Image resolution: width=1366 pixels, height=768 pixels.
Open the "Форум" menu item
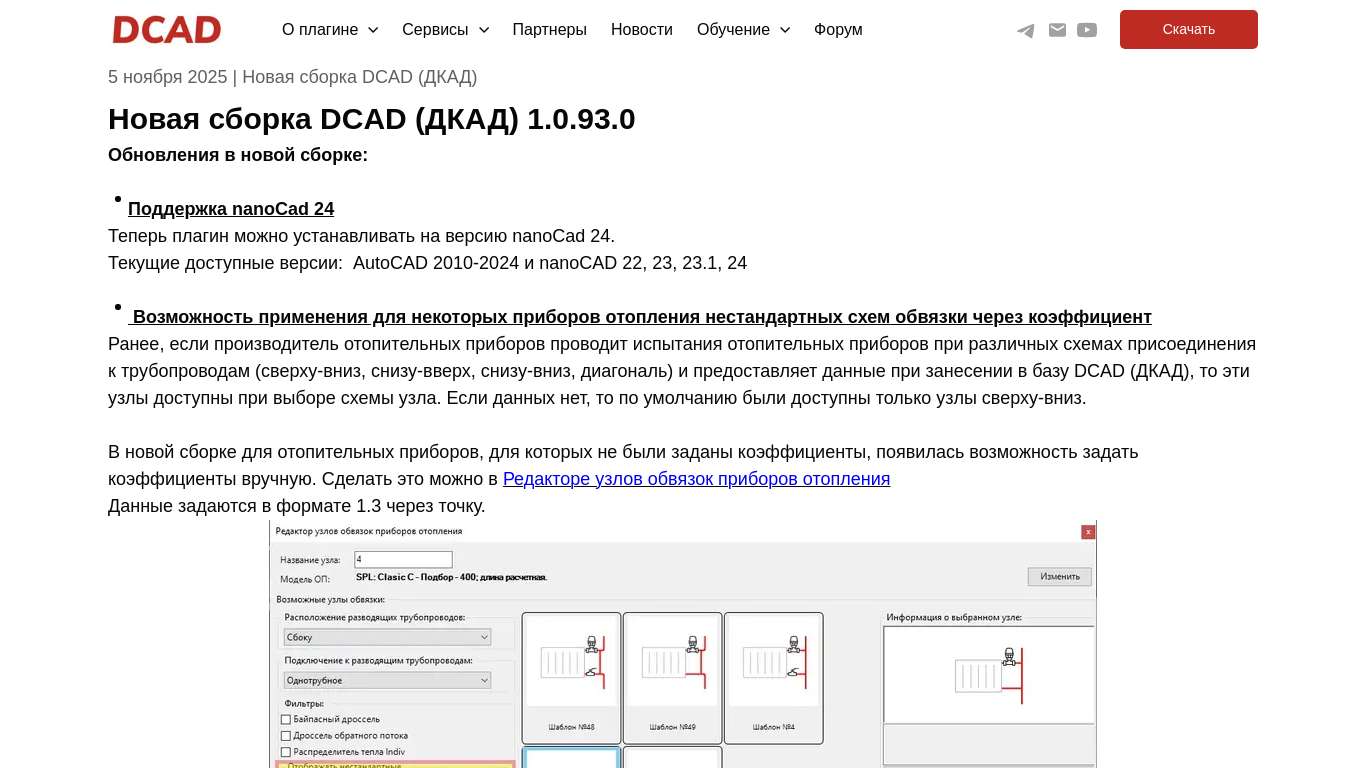tap(838, 30)
